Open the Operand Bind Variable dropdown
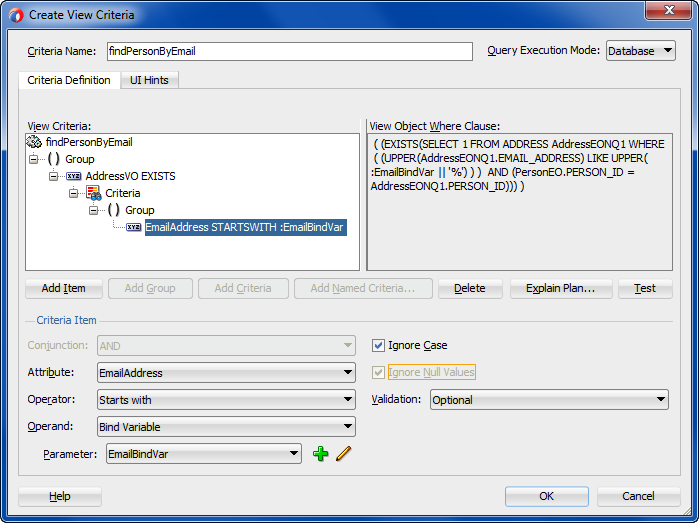 point(226,427)
